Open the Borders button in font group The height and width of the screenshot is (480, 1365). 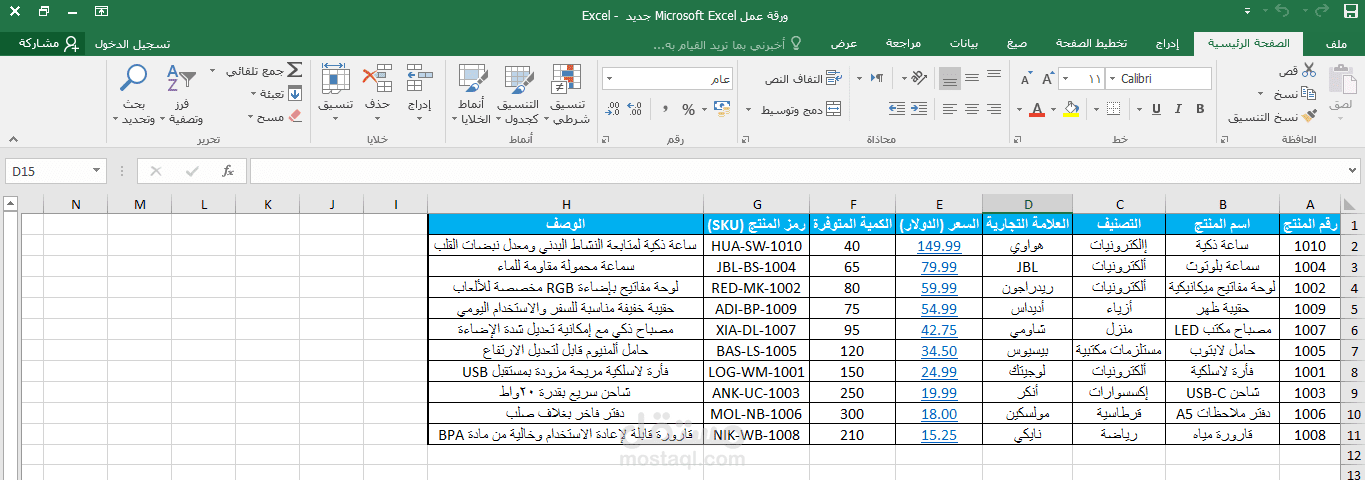[1113, 109]
